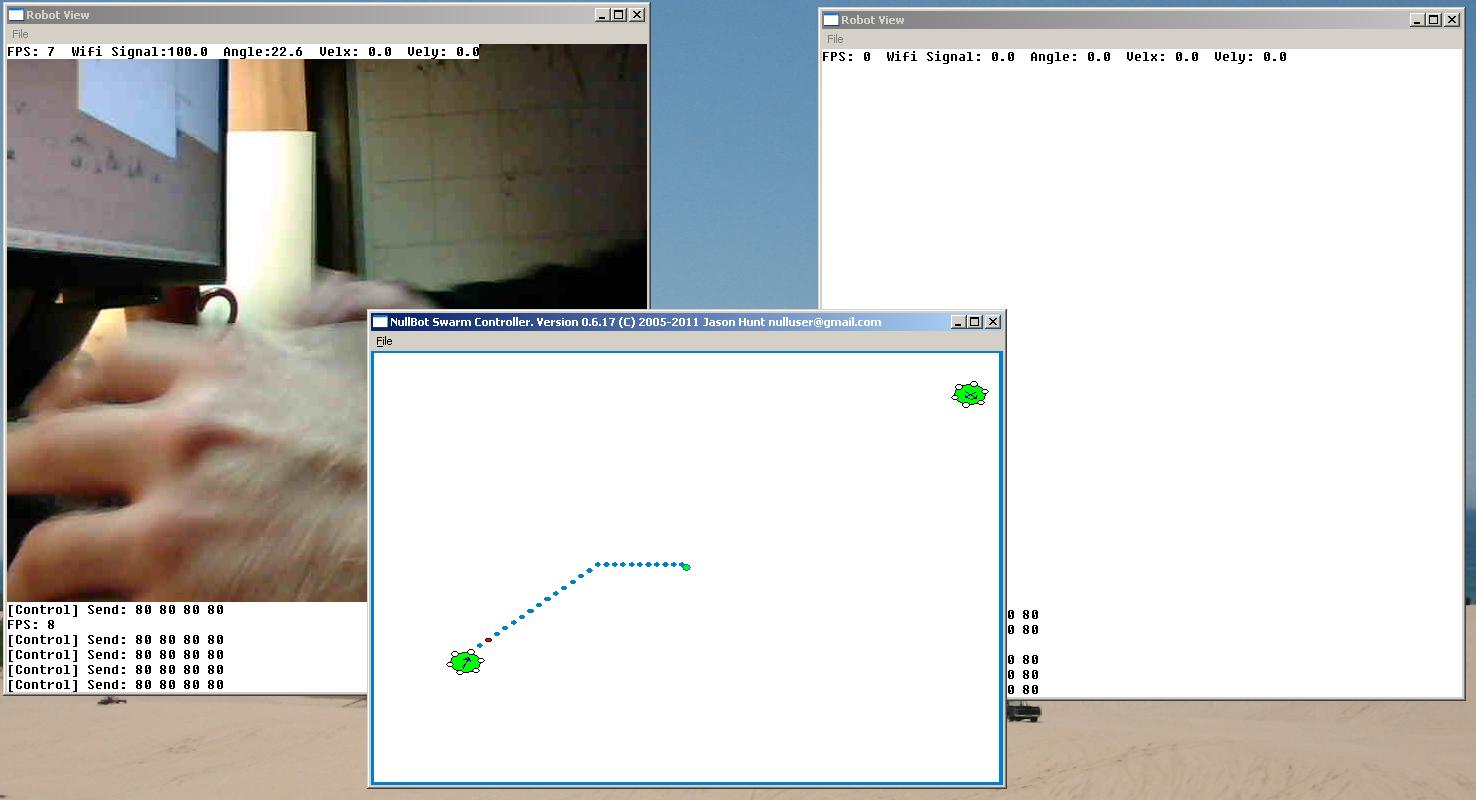Minimize the right Robot View window
This screenshot has width=1476, height=800.
(x=1417, y=20)
